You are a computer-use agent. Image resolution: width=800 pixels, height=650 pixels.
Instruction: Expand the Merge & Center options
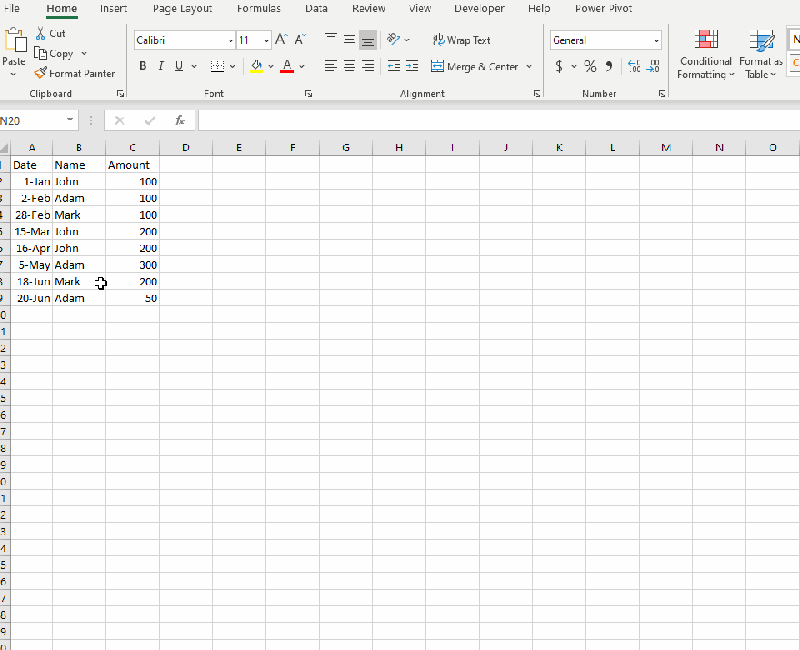coord(529,66)
